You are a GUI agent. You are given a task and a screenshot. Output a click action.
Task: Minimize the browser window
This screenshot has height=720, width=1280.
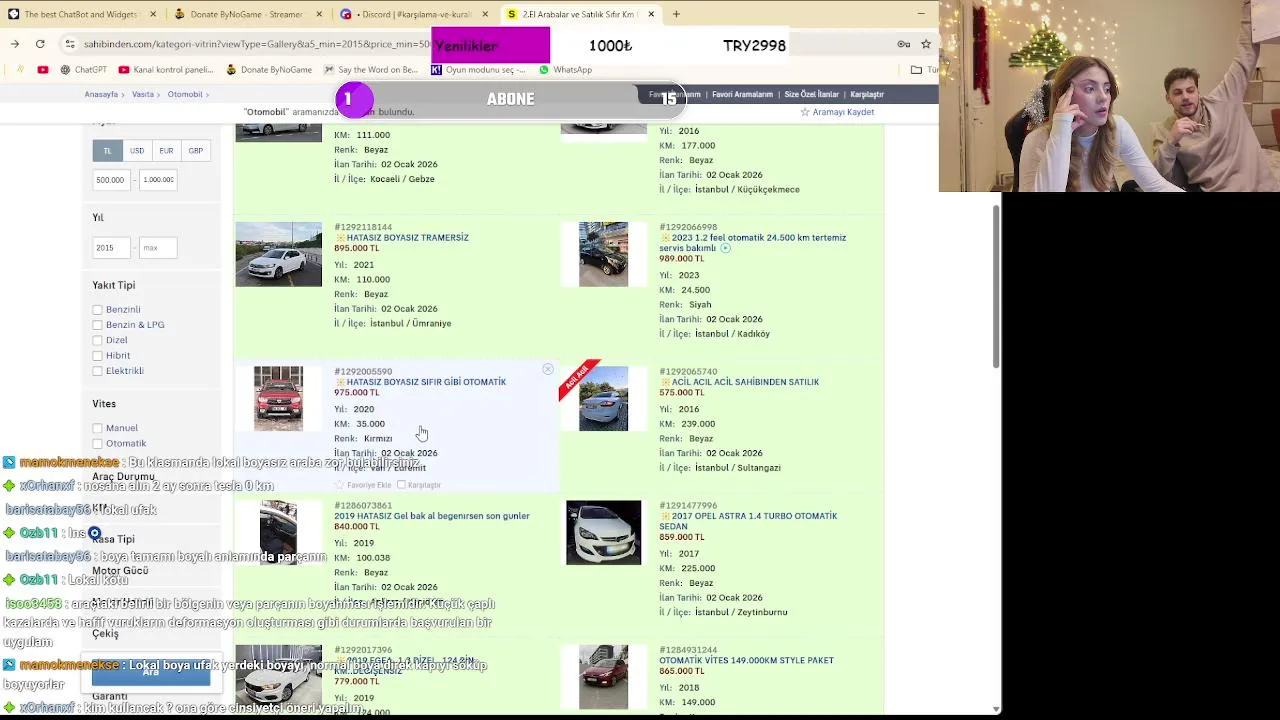(920, 14)
